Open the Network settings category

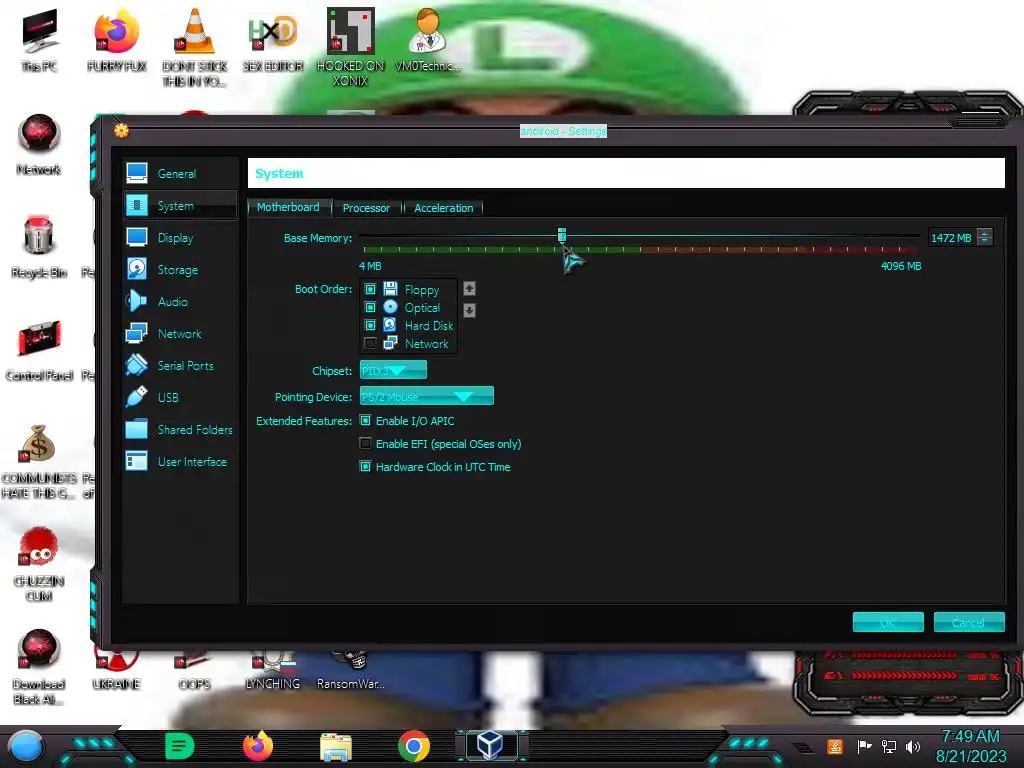click(180, 334)
